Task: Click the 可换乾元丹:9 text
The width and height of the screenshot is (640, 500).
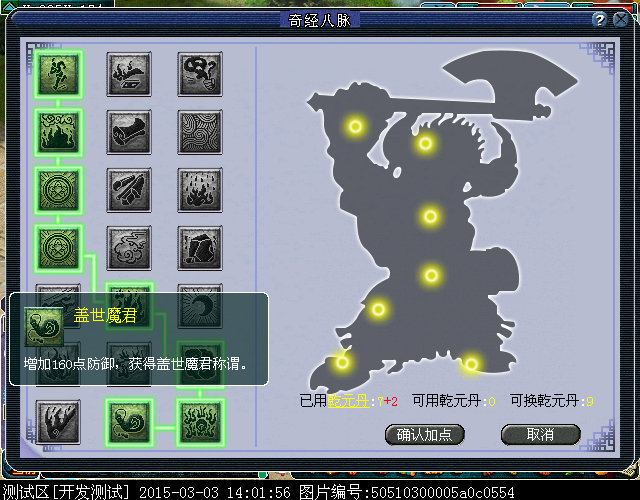Action: pyautogui.click(x=551, y=401)
